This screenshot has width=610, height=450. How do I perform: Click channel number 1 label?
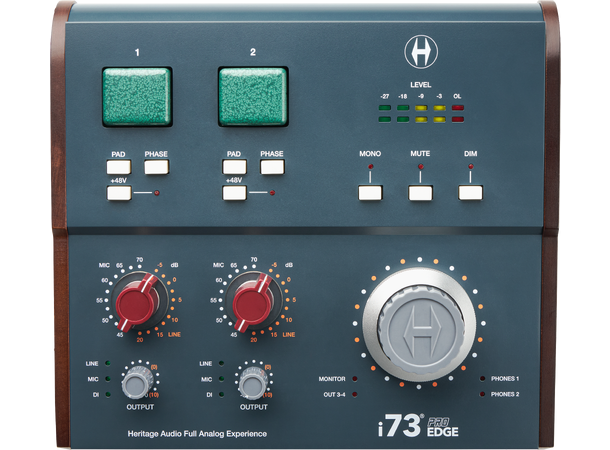(137, 52)
